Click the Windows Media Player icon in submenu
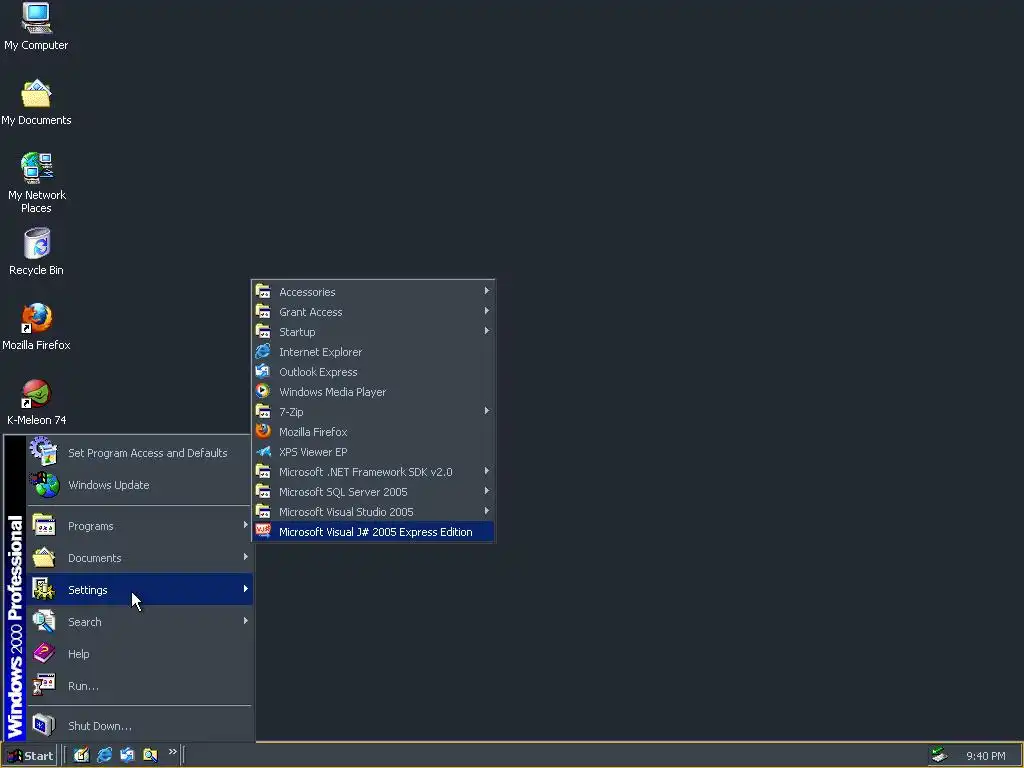Viewport: 1024px width, 768px height. pyautogui.click(x=263, y=391)
